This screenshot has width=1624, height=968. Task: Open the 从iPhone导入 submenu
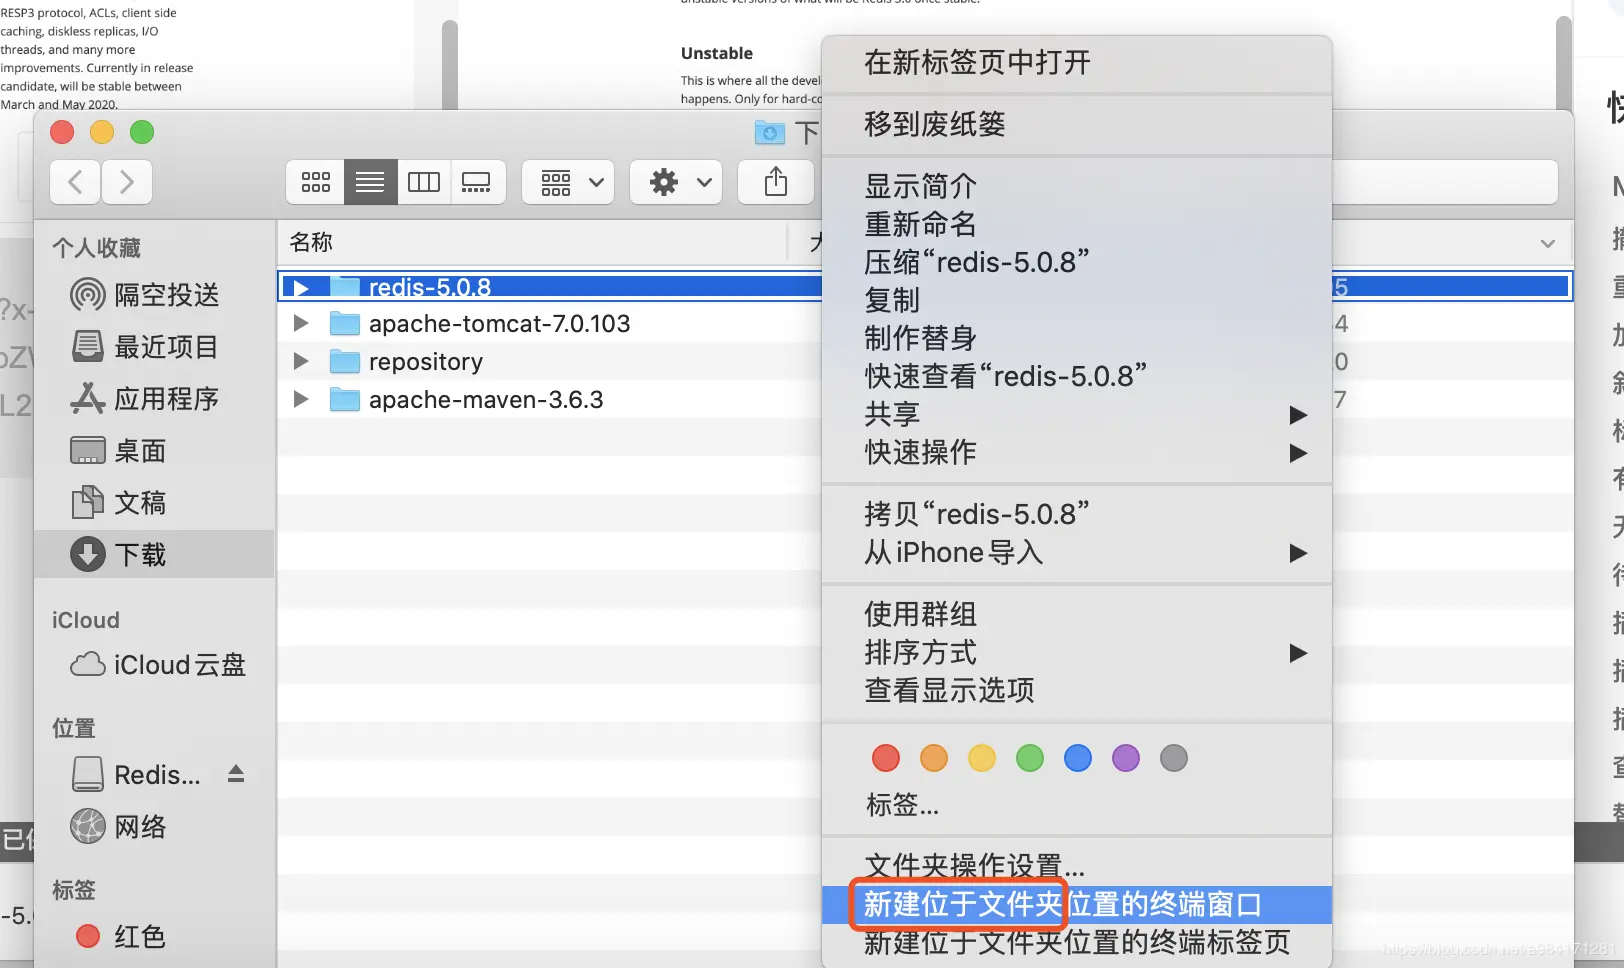(x=1077, y=552)
